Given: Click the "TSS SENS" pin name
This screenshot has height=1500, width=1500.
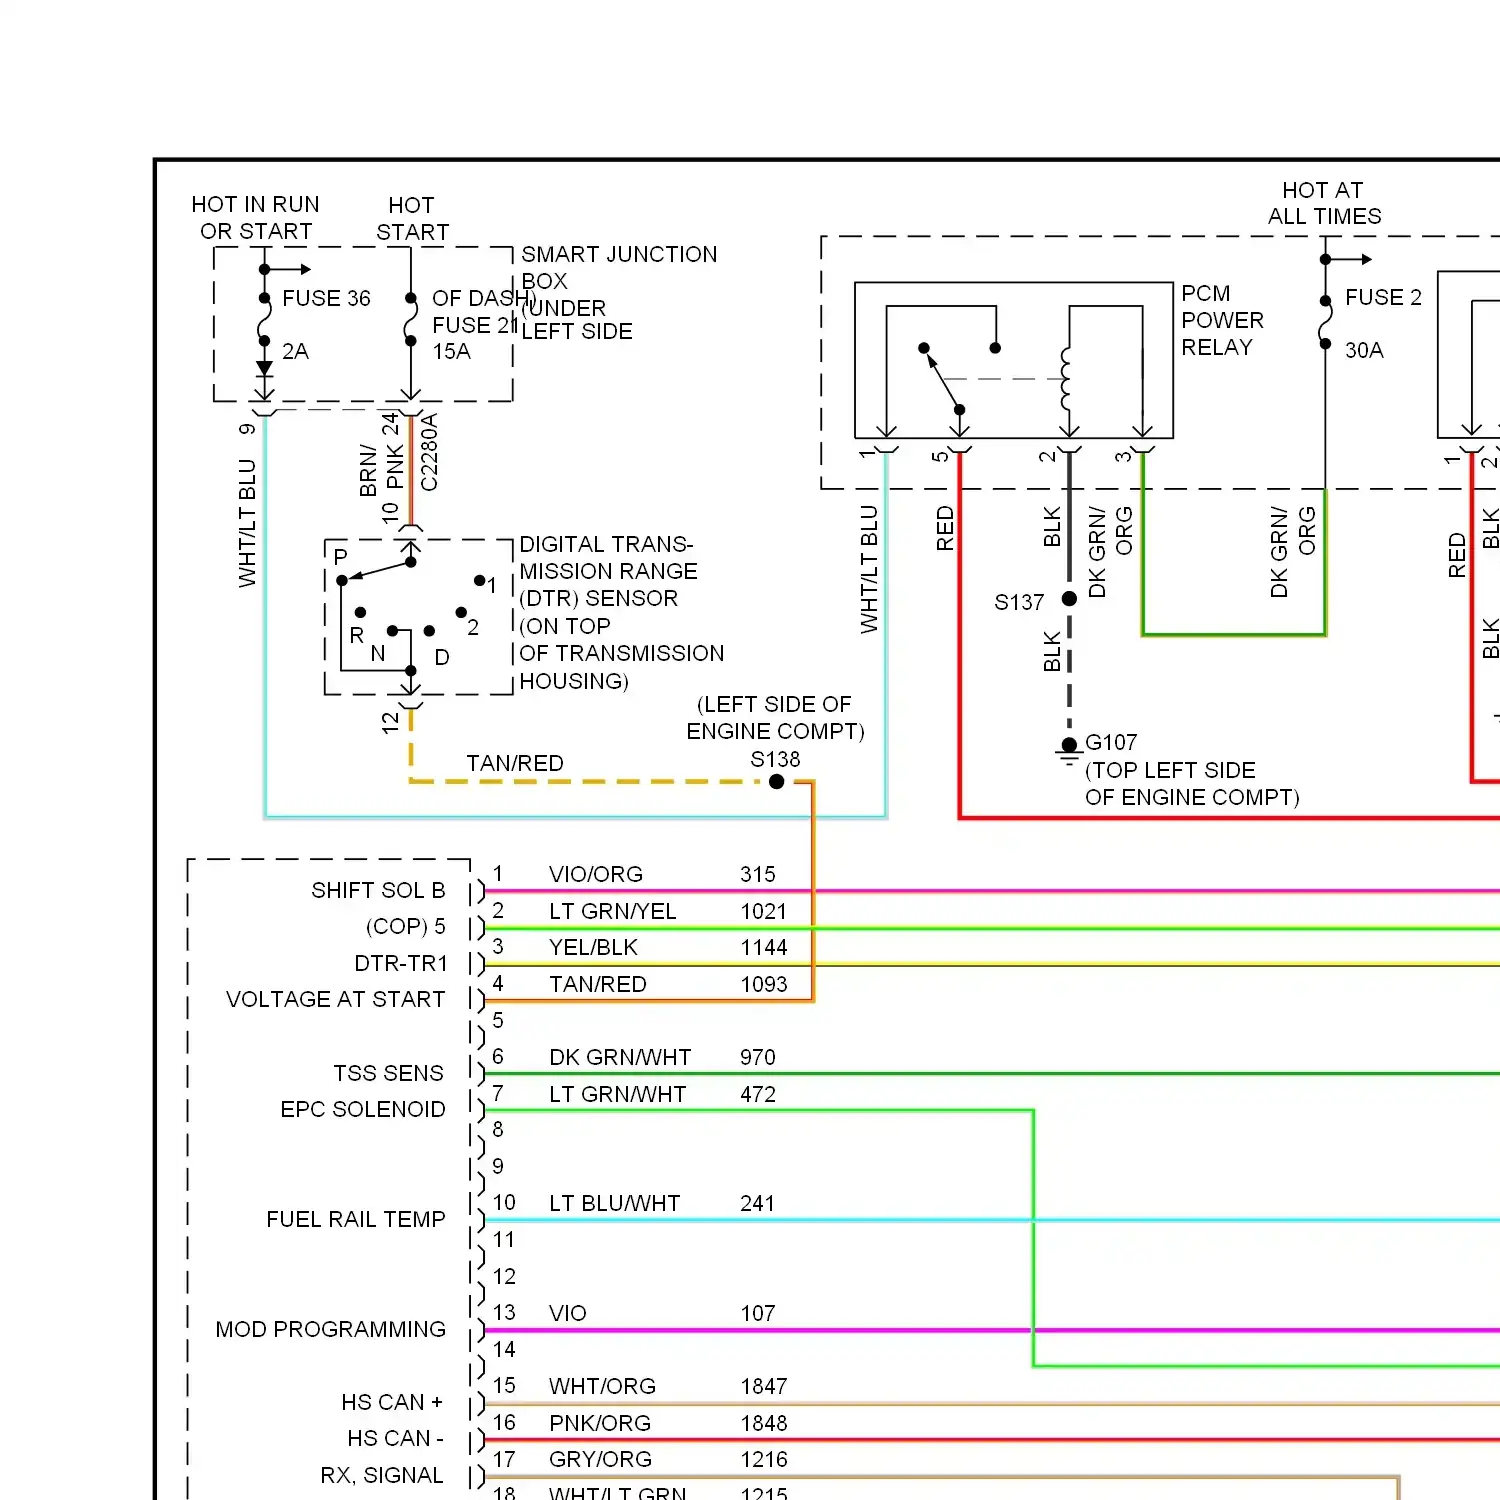Looking at the screenshot, I should pos(388,1073).
